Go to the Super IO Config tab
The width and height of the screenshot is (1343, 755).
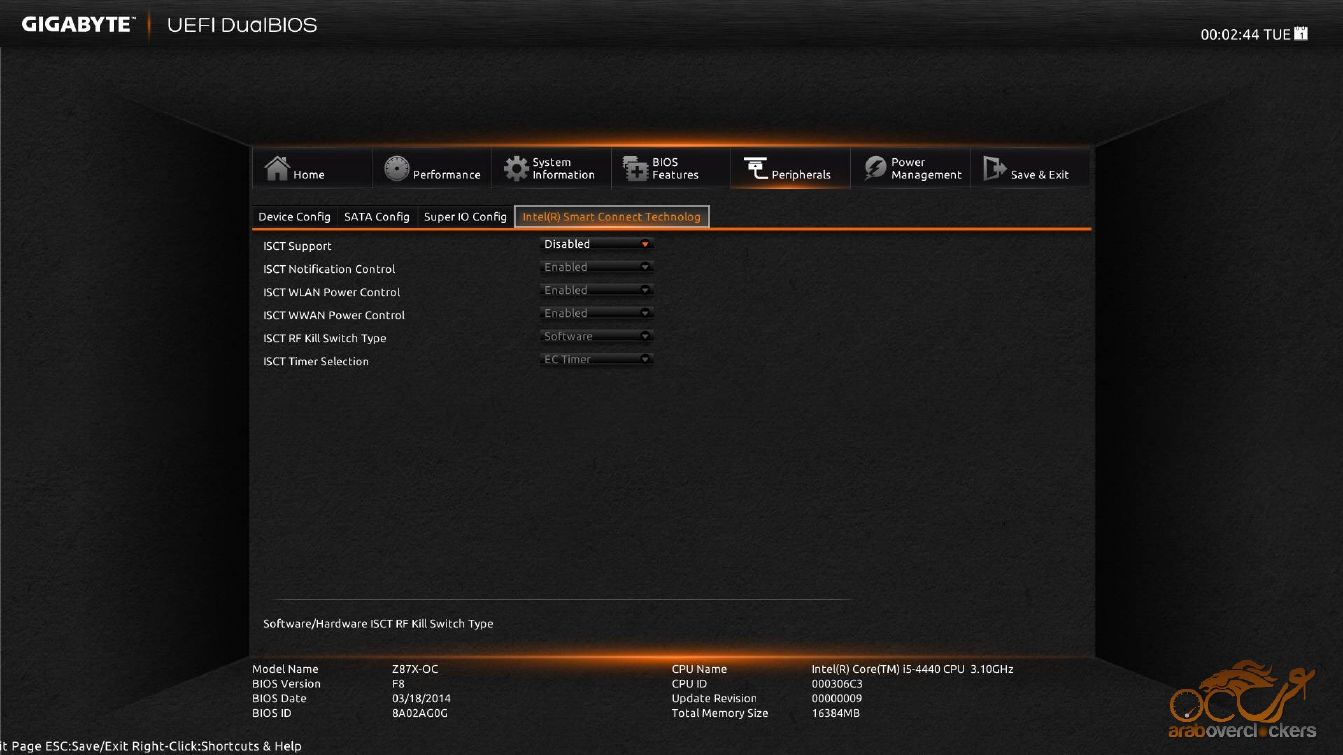tap(465, 217)
